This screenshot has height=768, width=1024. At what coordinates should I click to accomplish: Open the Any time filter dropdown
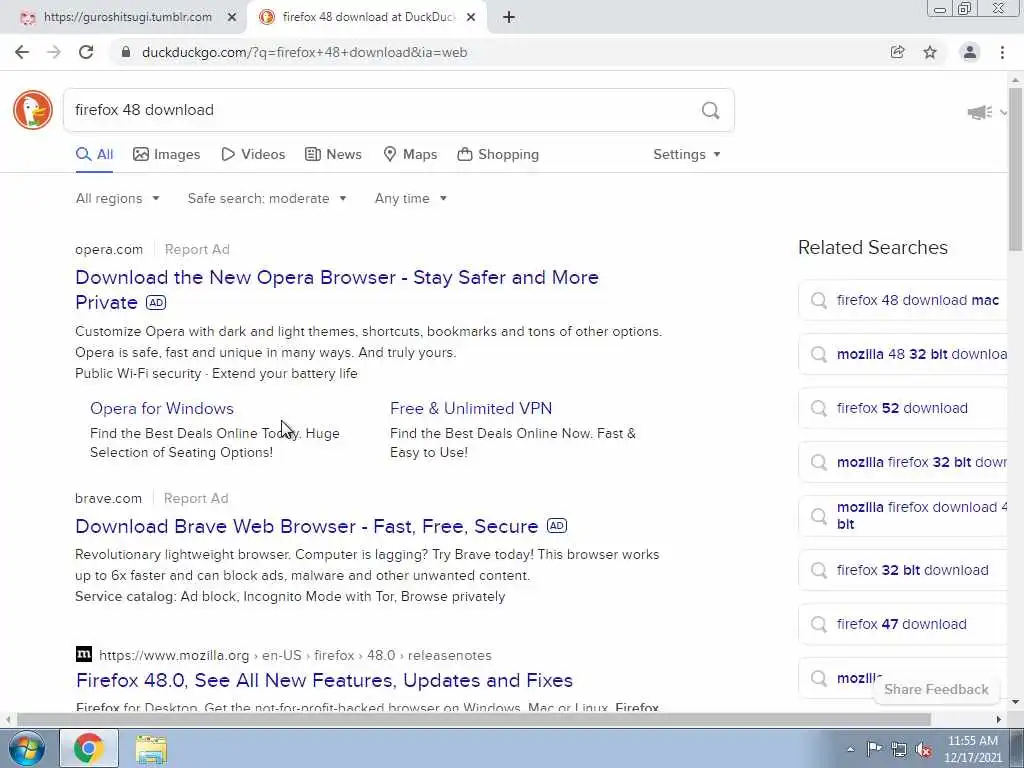tap(411, 199)
